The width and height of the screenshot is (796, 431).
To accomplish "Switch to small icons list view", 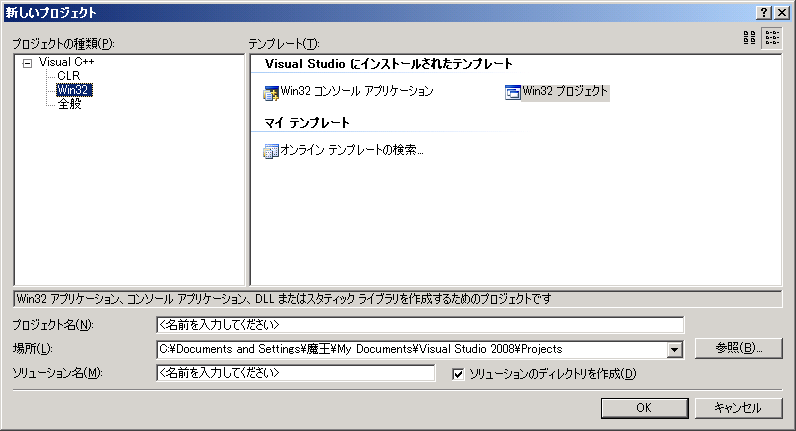I will tap(772, 38).
